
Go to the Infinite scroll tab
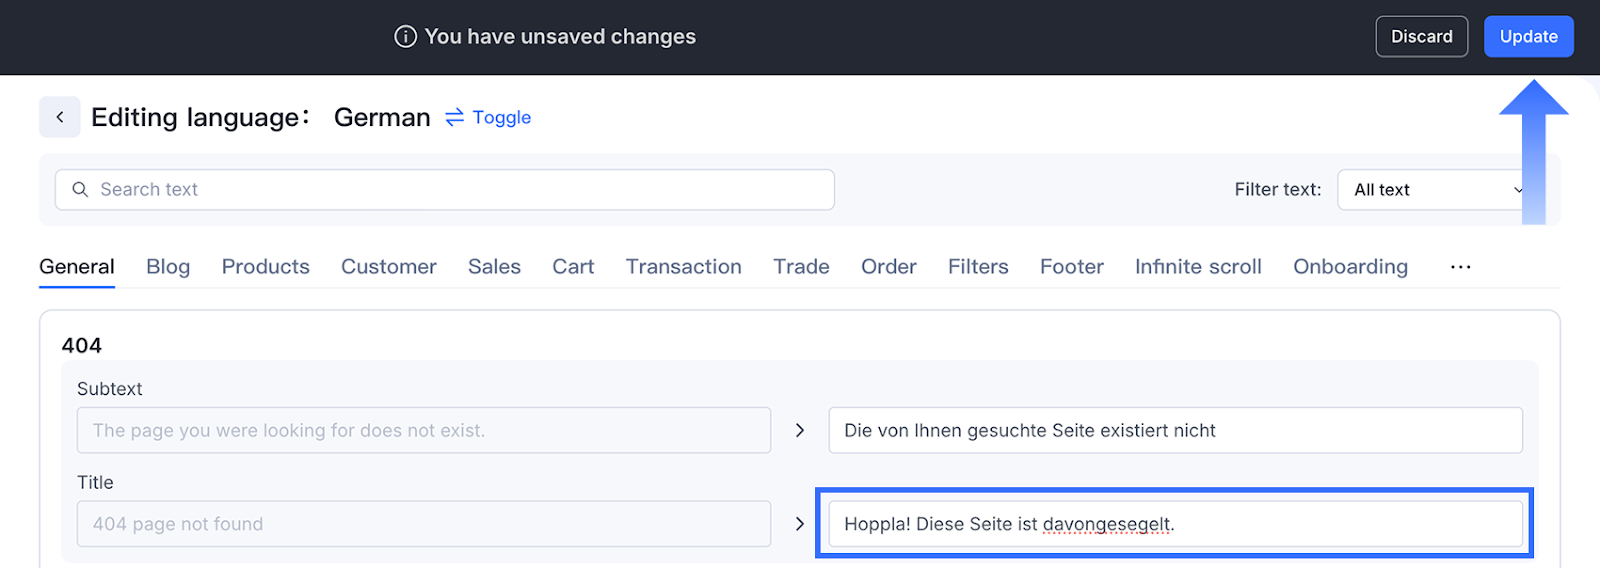tap(1198, 267)
